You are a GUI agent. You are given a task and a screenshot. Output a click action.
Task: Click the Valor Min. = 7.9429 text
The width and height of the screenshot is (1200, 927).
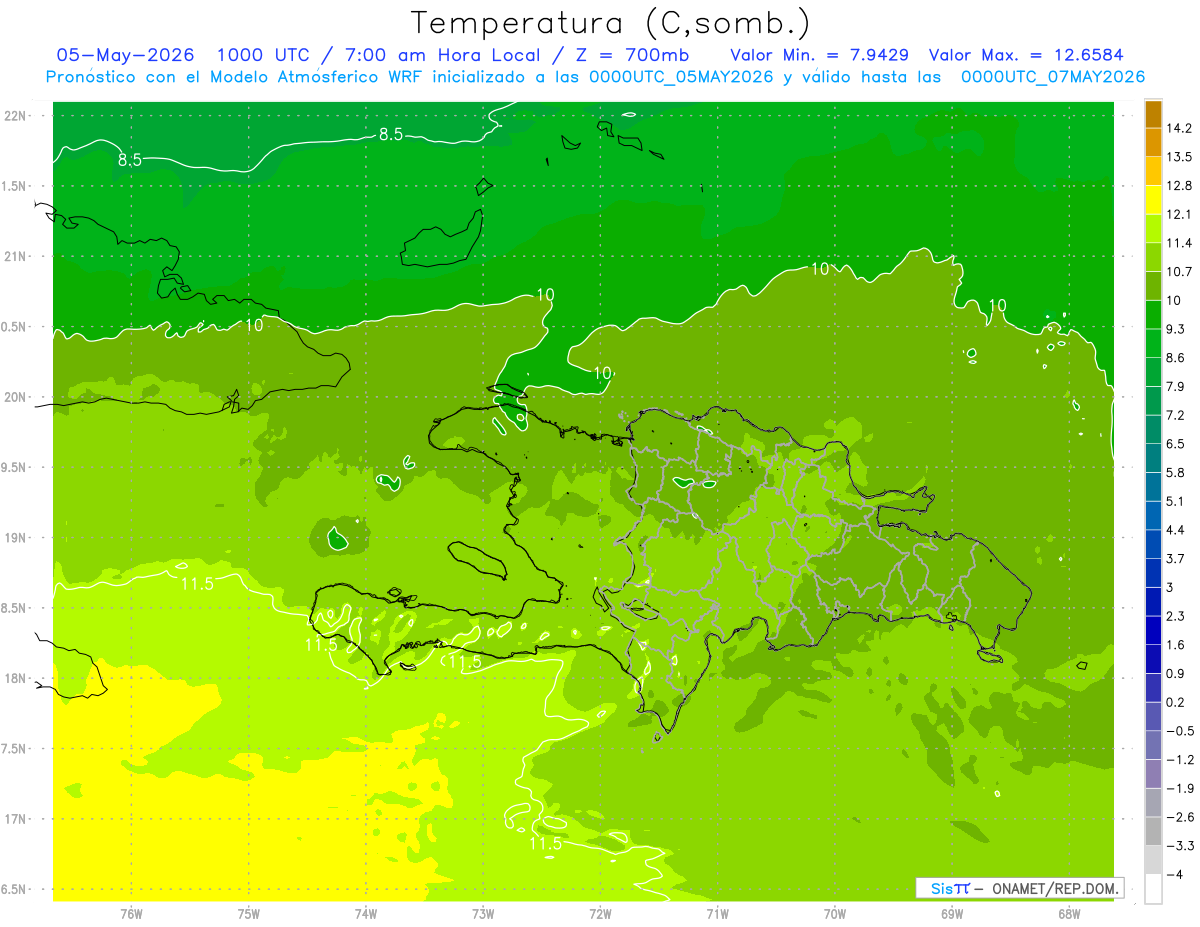(x=819, y=55)
